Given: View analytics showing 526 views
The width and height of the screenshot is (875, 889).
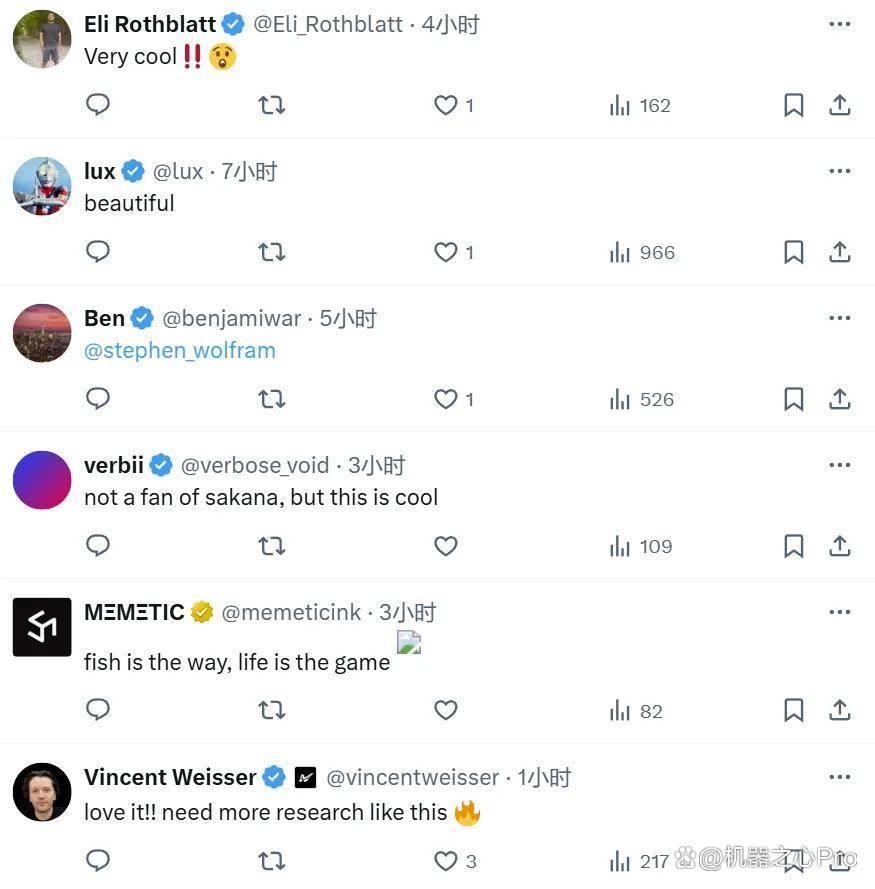Looking at the screenshot, I should 641,399.
